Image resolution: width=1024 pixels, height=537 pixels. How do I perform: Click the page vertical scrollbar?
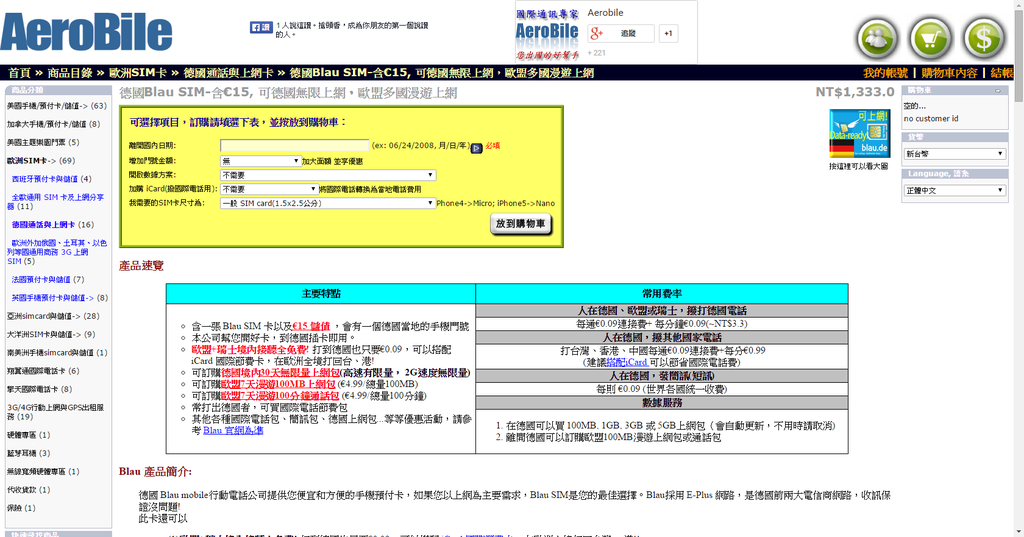coord(1018,268)
